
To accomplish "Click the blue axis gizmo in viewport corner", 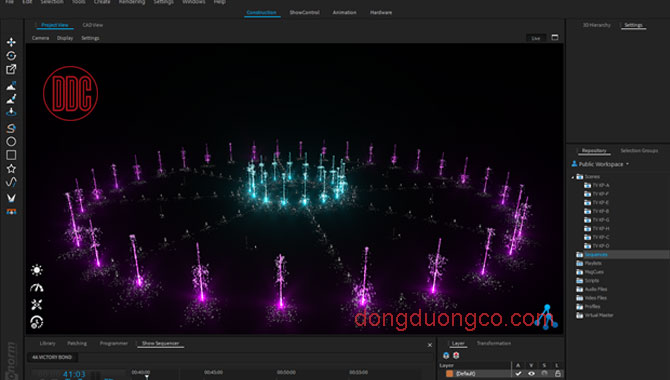I will pos(547,316).
